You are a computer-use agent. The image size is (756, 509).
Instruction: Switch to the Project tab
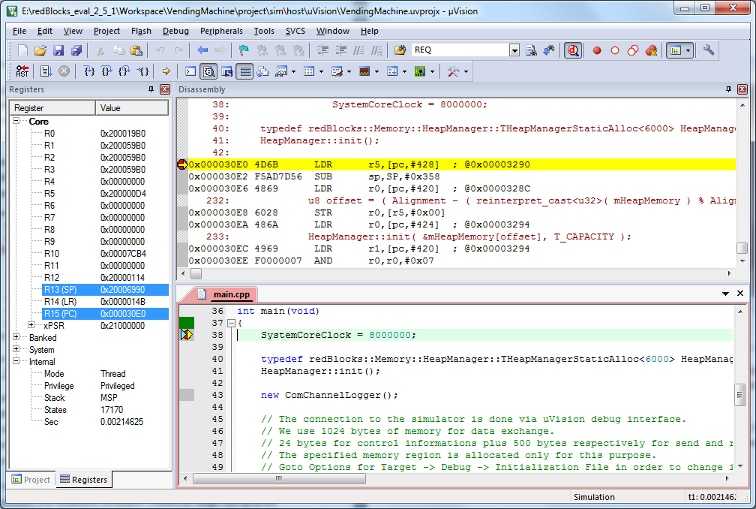click(31, 480)
